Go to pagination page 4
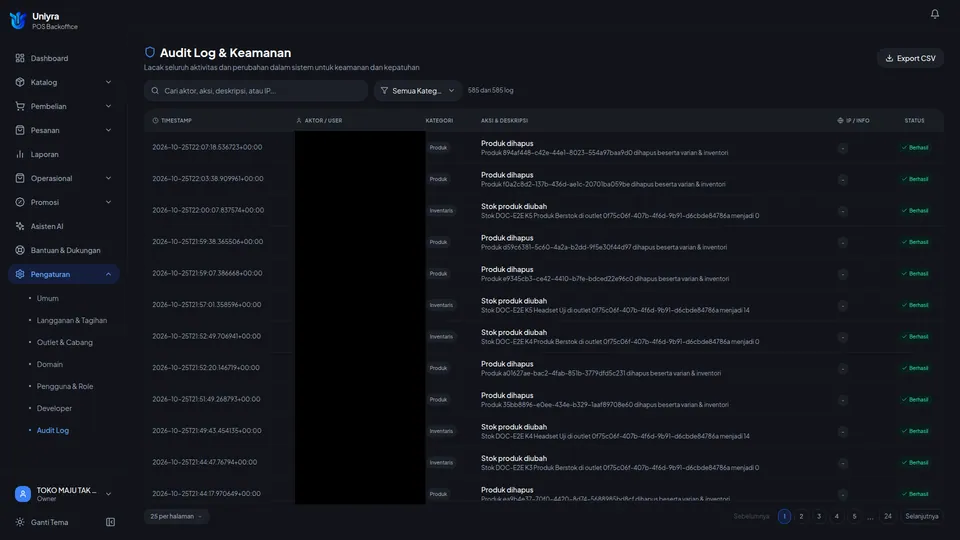Viewport: 960px width, 540px height. (836, 516)
